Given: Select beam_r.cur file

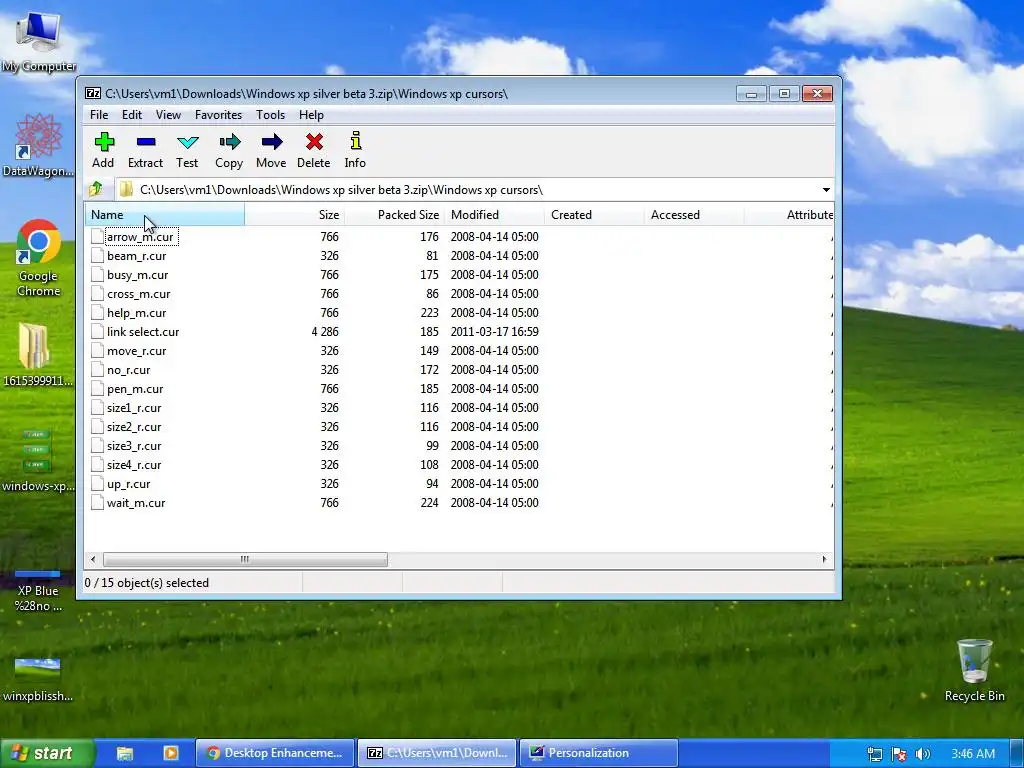Looking at the screenshot, I should click(x=136, y=256).
